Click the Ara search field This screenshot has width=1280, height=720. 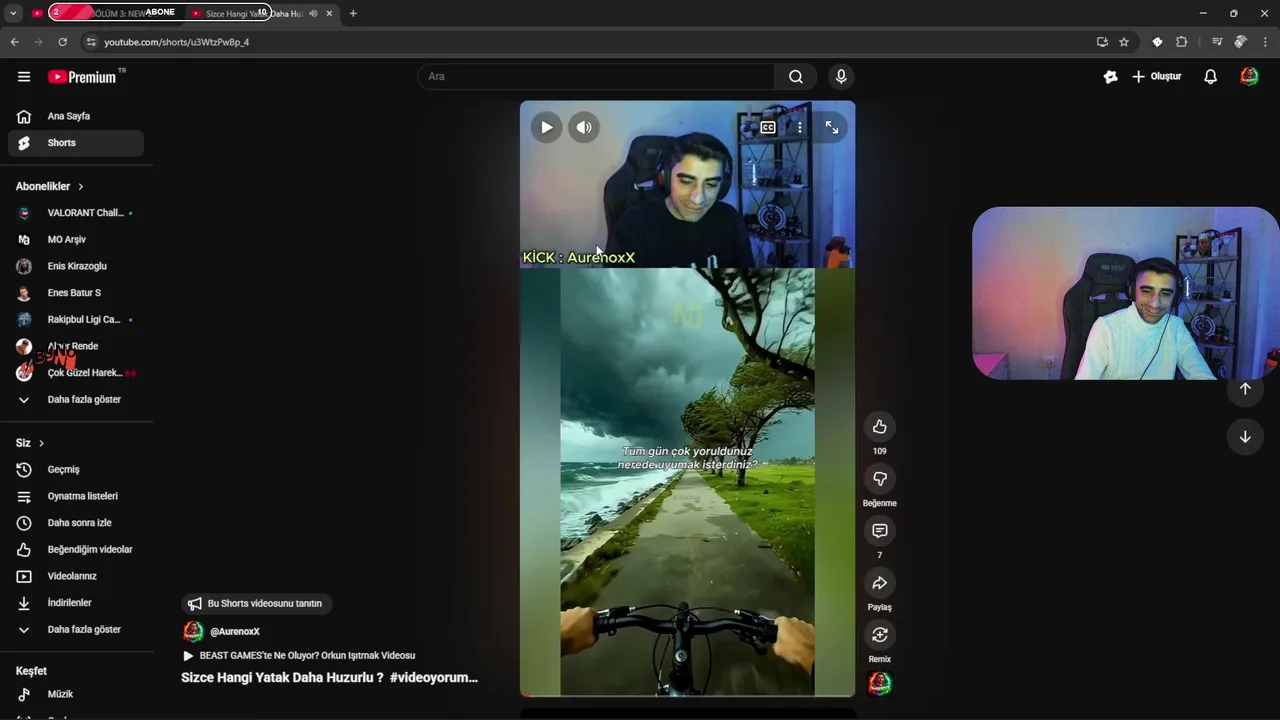pyautogui.click(x=596, y=76)
